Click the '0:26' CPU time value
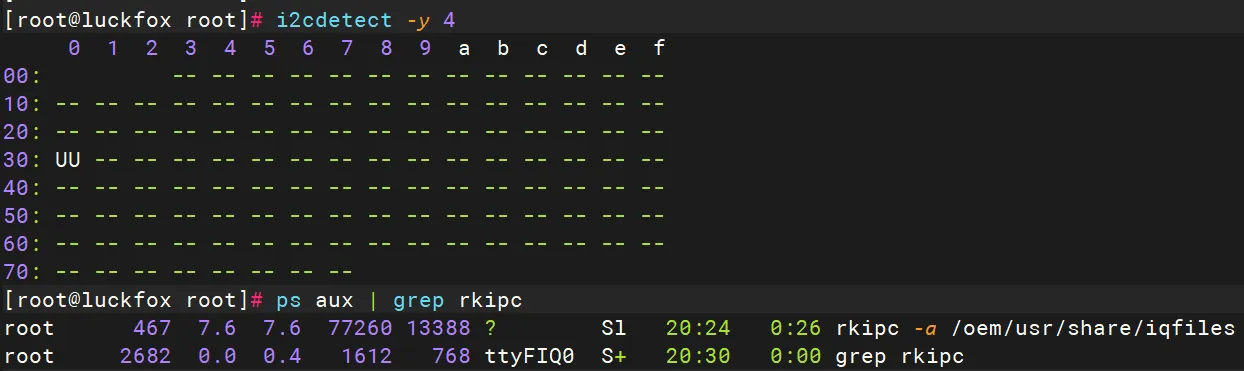1244x371 pixels. [796, 327]
